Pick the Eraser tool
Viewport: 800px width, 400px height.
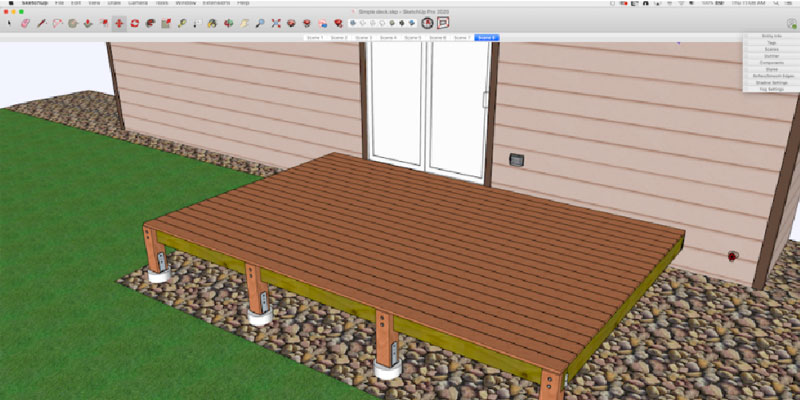tap(25, 23)
